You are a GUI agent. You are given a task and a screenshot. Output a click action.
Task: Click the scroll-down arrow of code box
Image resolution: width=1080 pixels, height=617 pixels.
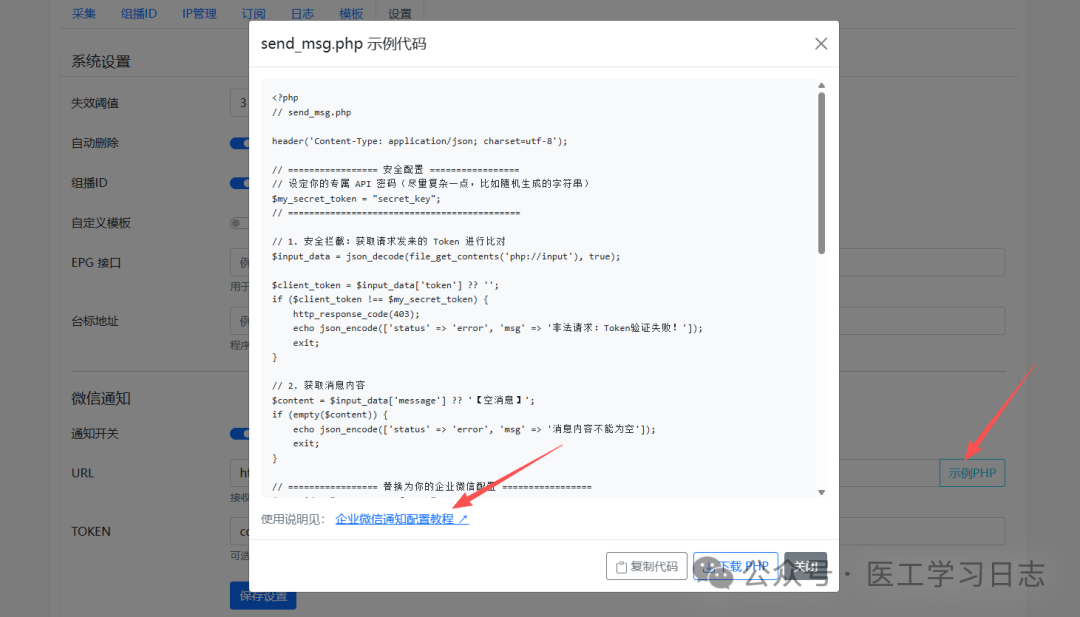point(821,492)
